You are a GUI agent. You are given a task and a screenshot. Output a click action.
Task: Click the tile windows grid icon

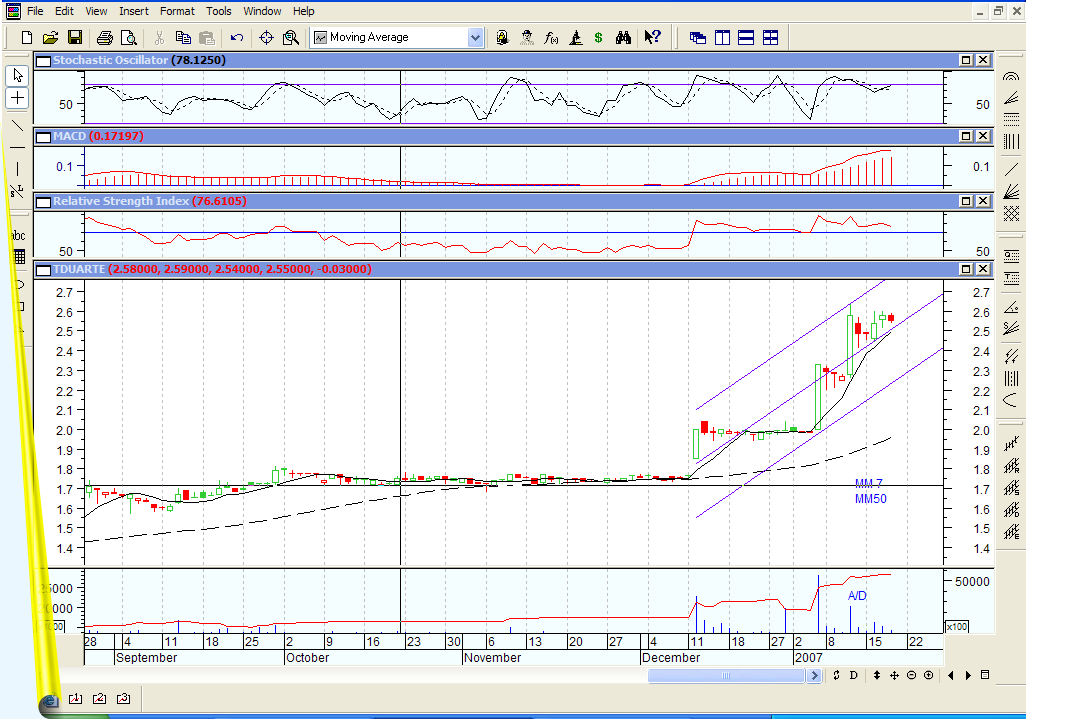[x=770, y=38]
